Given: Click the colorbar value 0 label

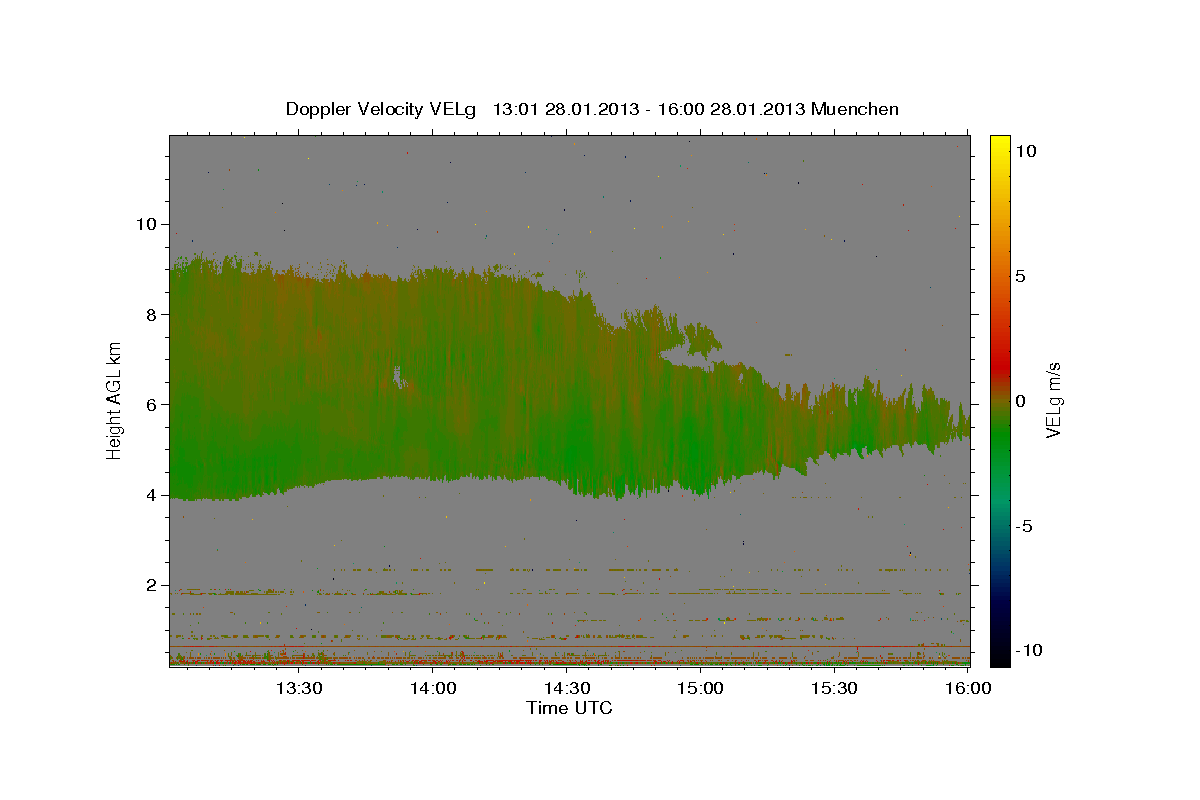Looking at the screenshot, I should (1020, 401).
